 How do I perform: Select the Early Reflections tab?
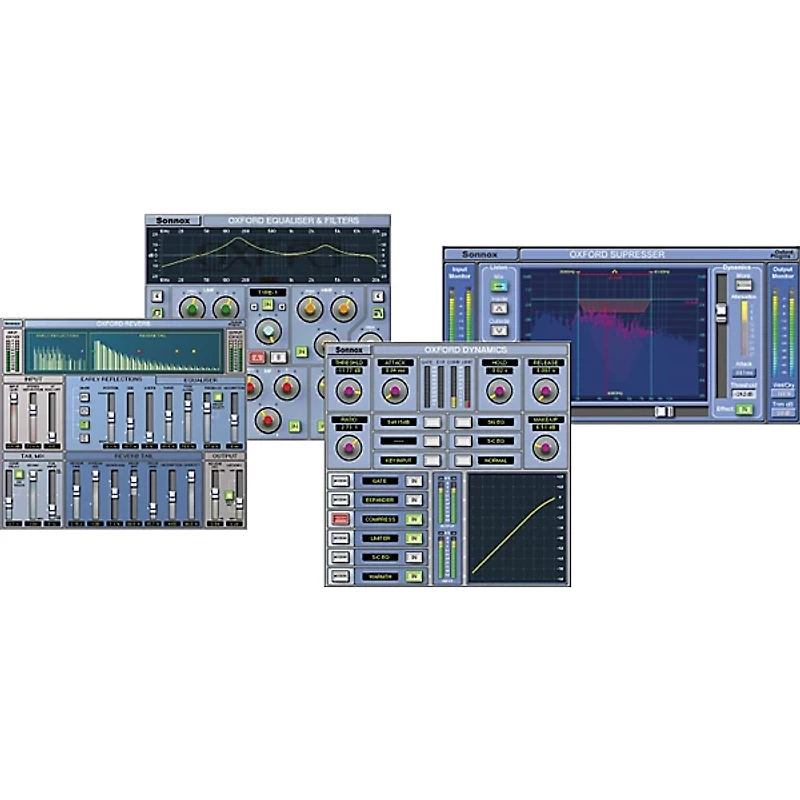pyautogui.click(x=112, y=378)
